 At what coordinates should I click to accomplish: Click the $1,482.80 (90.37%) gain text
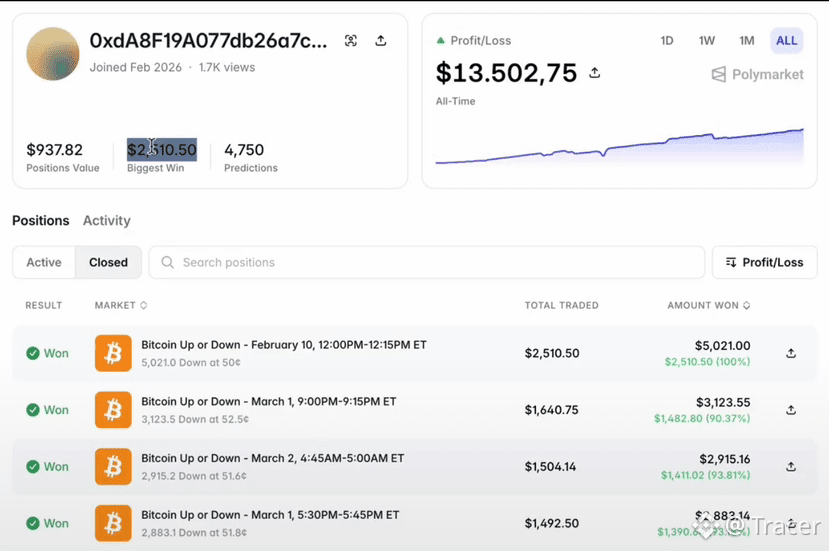pos(702,418)
